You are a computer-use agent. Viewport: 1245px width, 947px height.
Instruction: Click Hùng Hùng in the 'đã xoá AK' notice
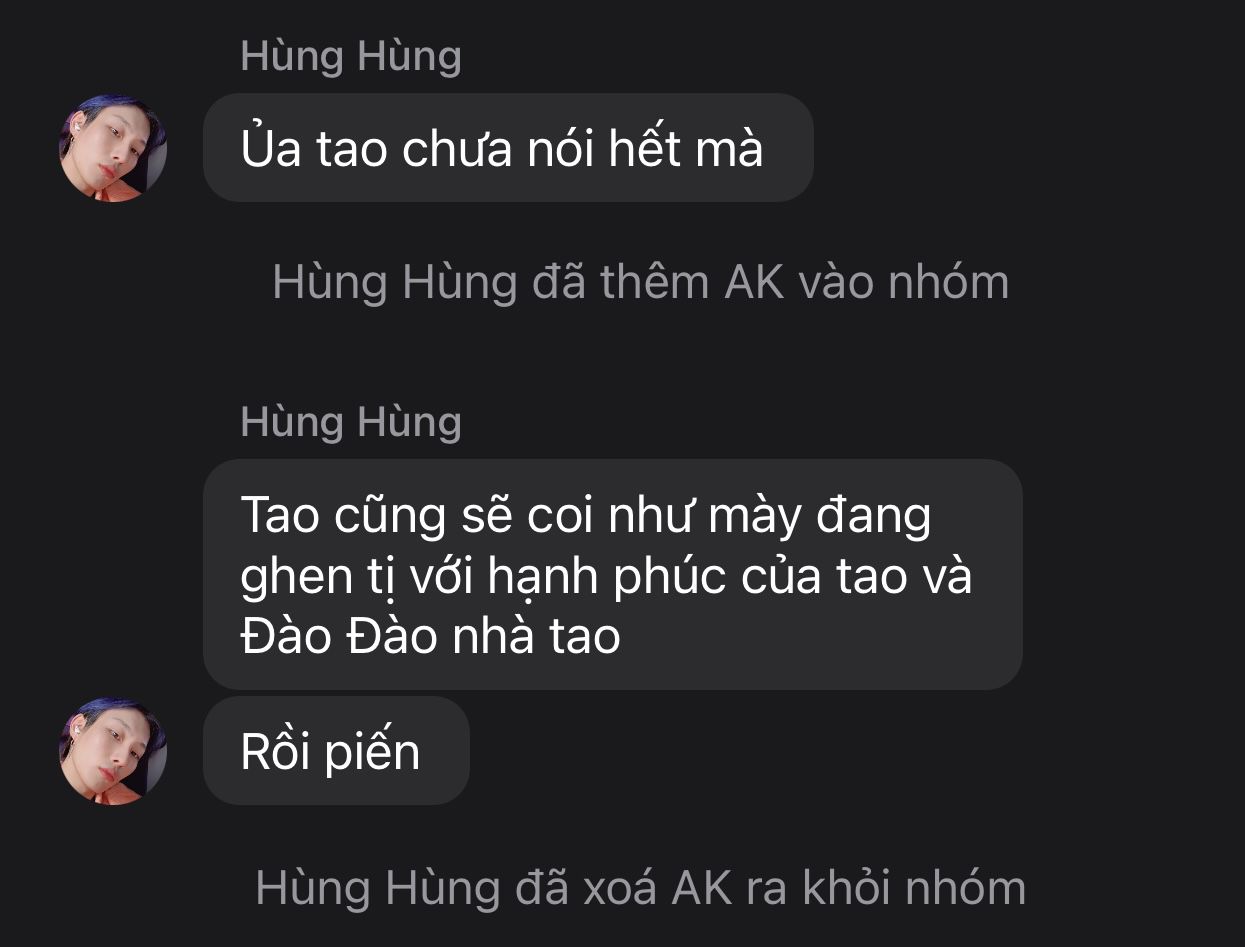[378, 888]
